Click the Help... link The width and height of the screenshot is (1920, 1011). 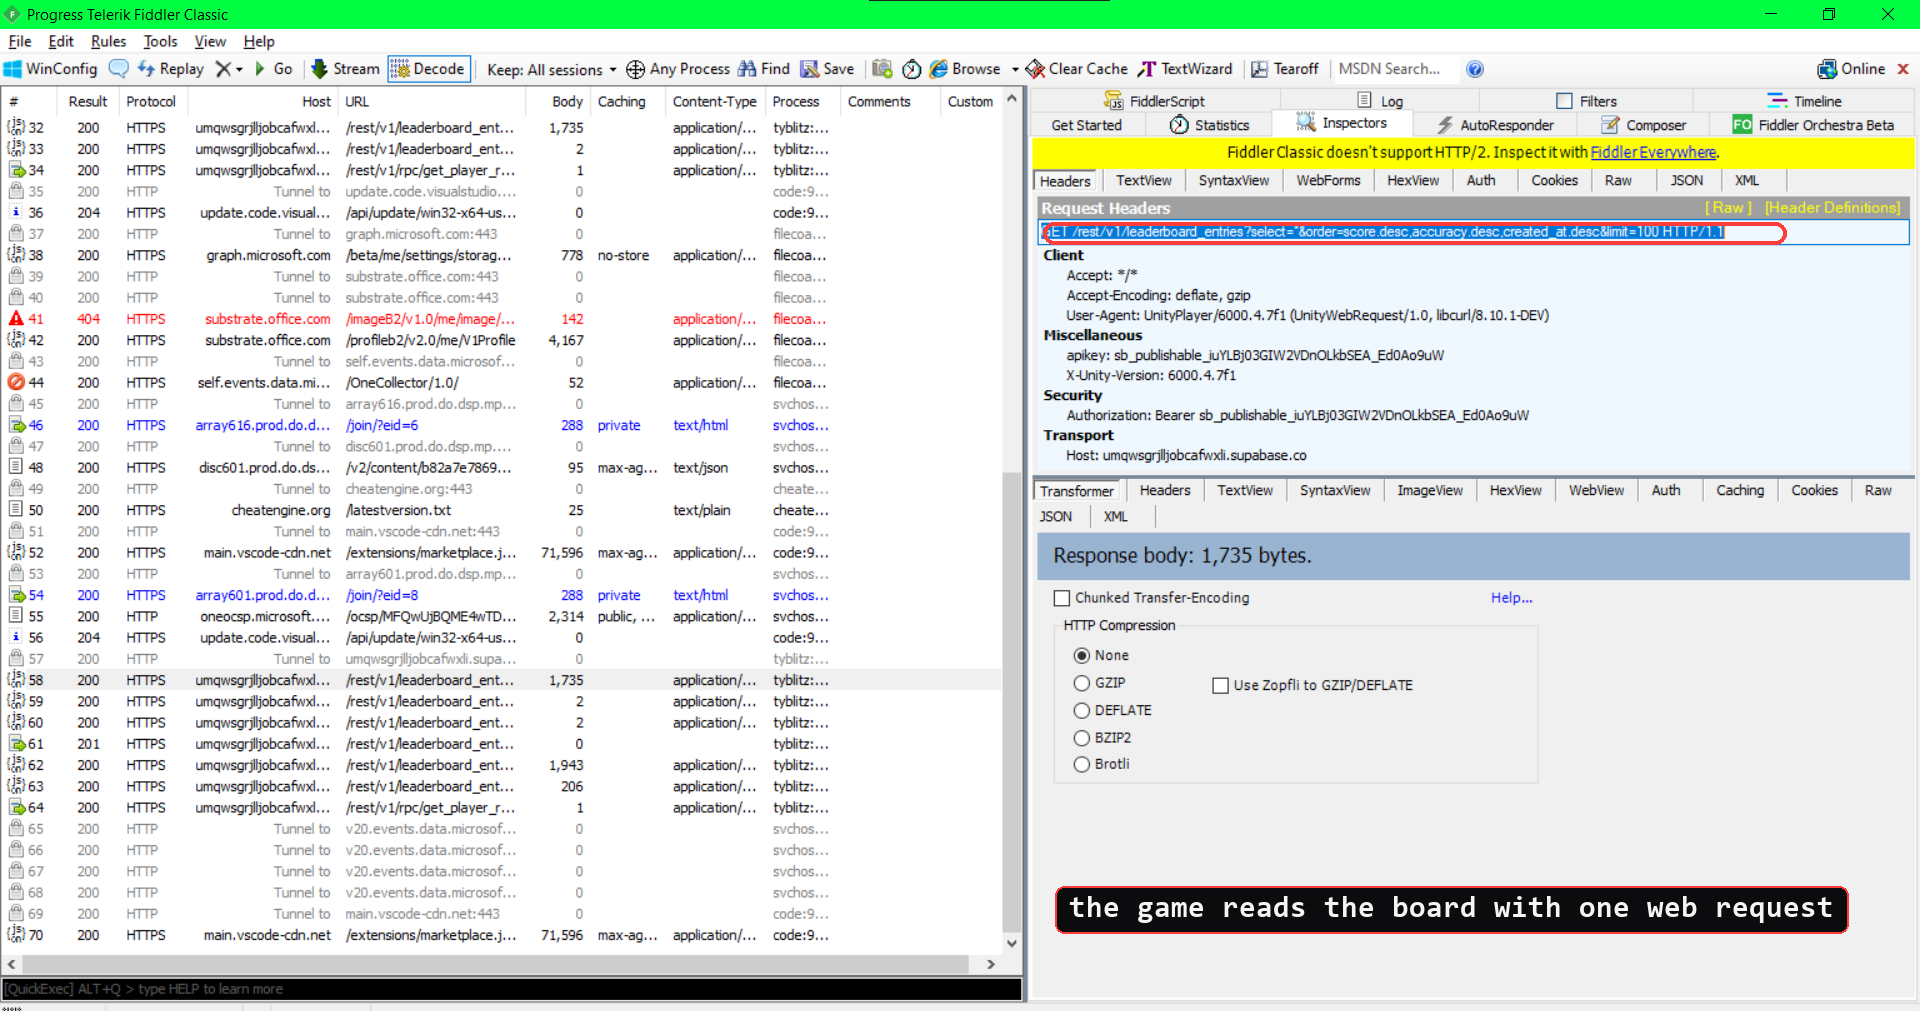[x=1511, y=598]
